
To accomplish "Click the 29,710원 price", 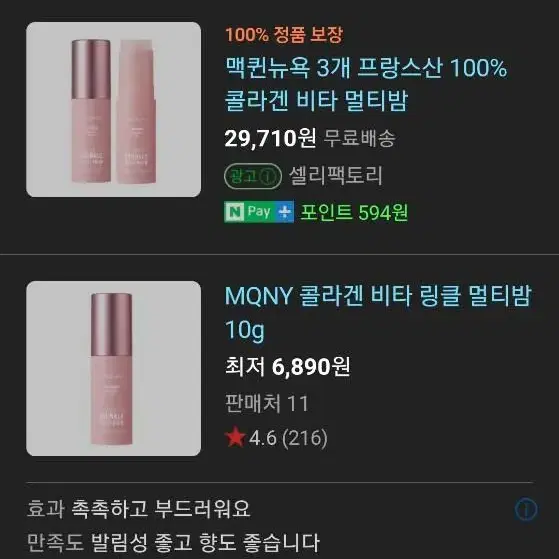I will click(270, 138).
